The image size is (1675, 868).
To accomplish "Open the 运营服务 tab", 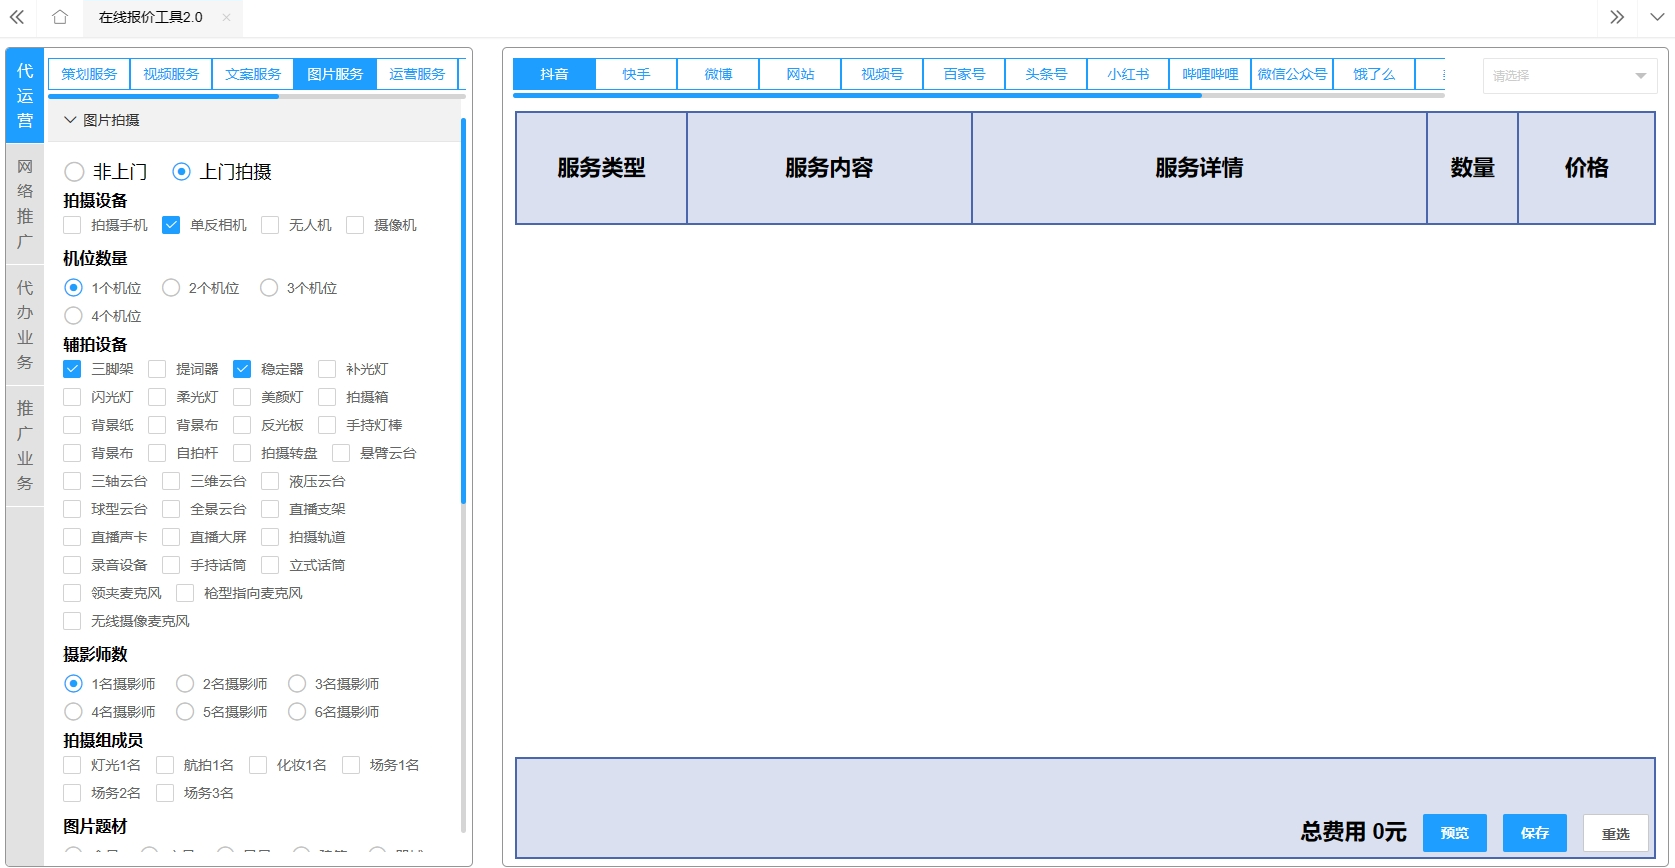I will 417,74.
